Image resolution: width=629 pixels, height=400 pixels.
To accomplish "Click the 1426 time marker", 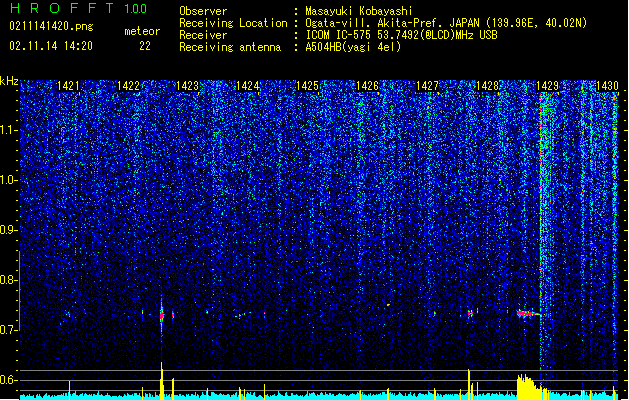I will (367, 86).
